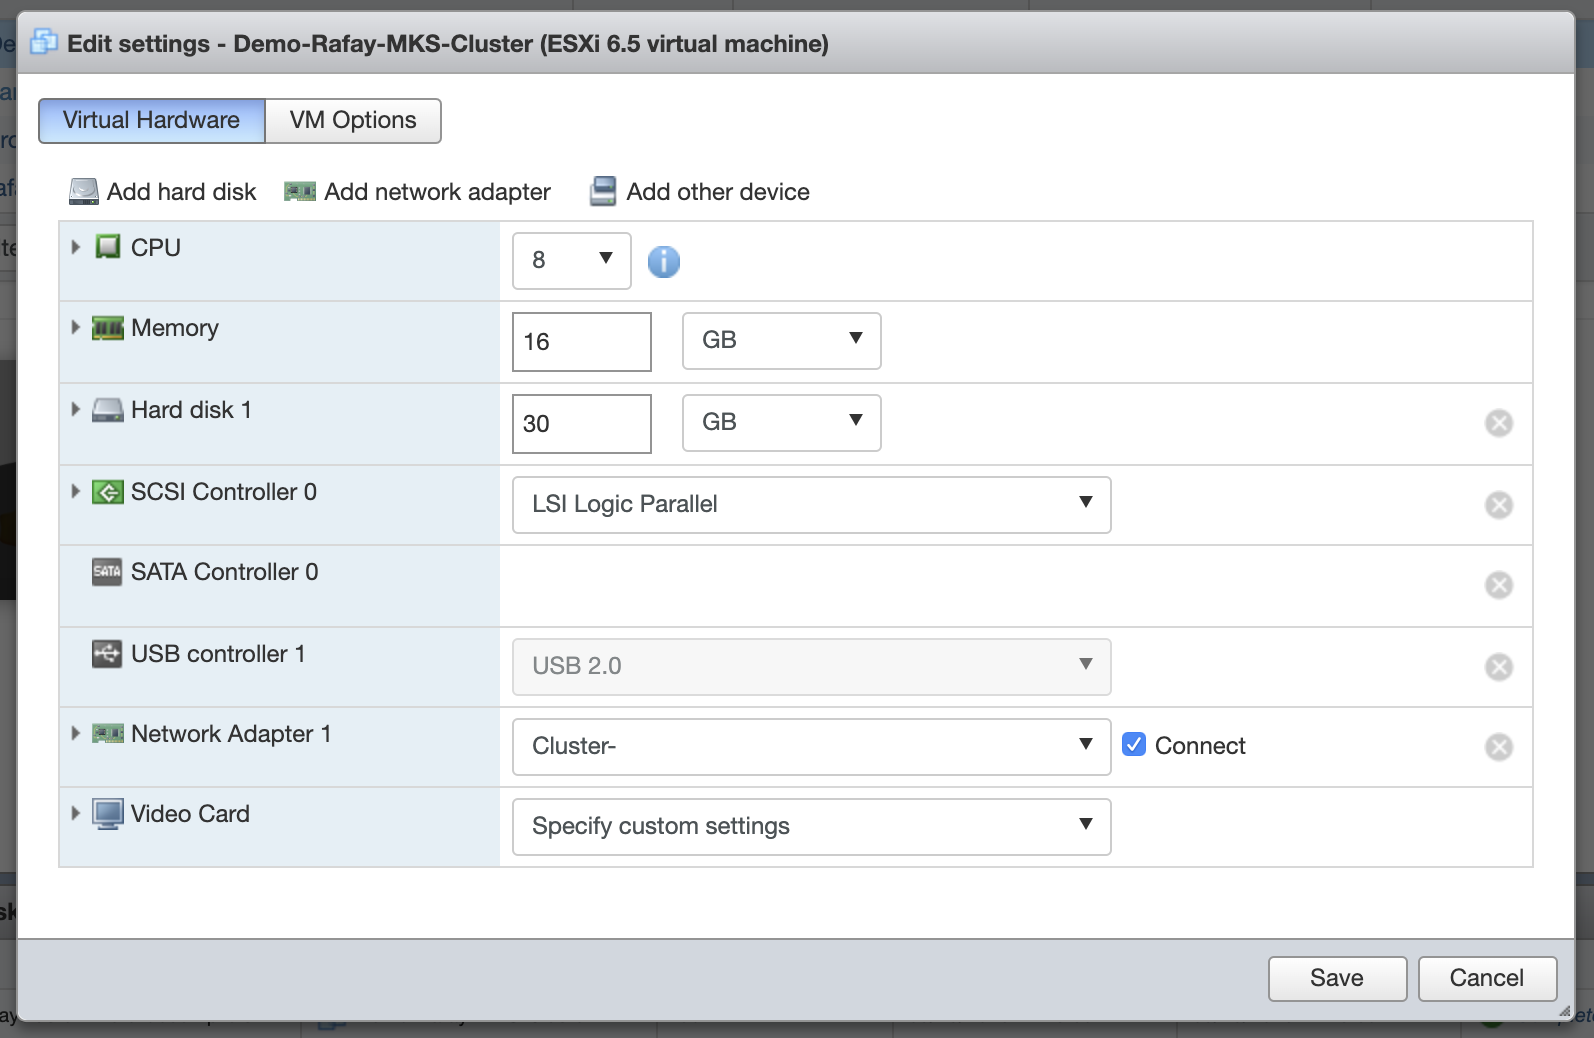Screen dimensions: 1594x1038
Task: Click the Hard disk 1 drive icon
Action: (x=108, y=410)
